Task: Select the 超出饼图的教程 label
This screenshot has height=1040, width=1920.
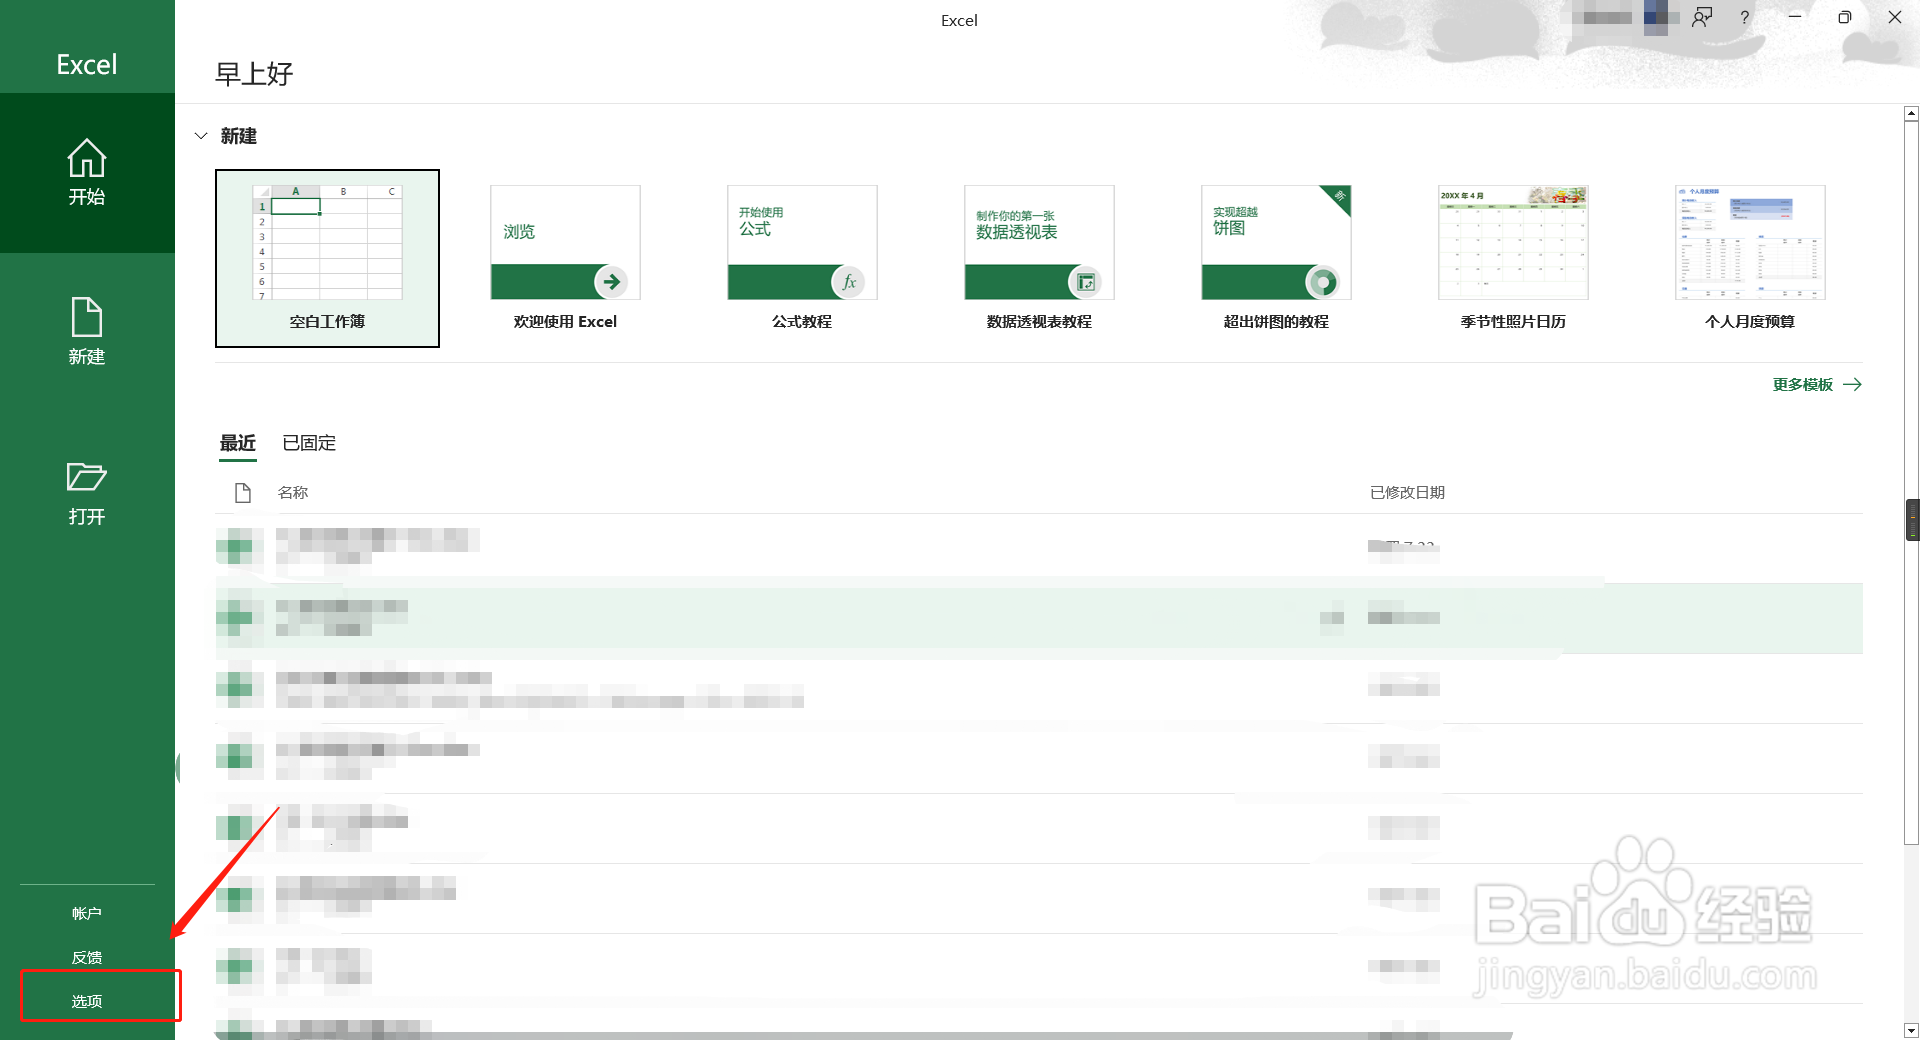Action: (x=1276, y=321)
